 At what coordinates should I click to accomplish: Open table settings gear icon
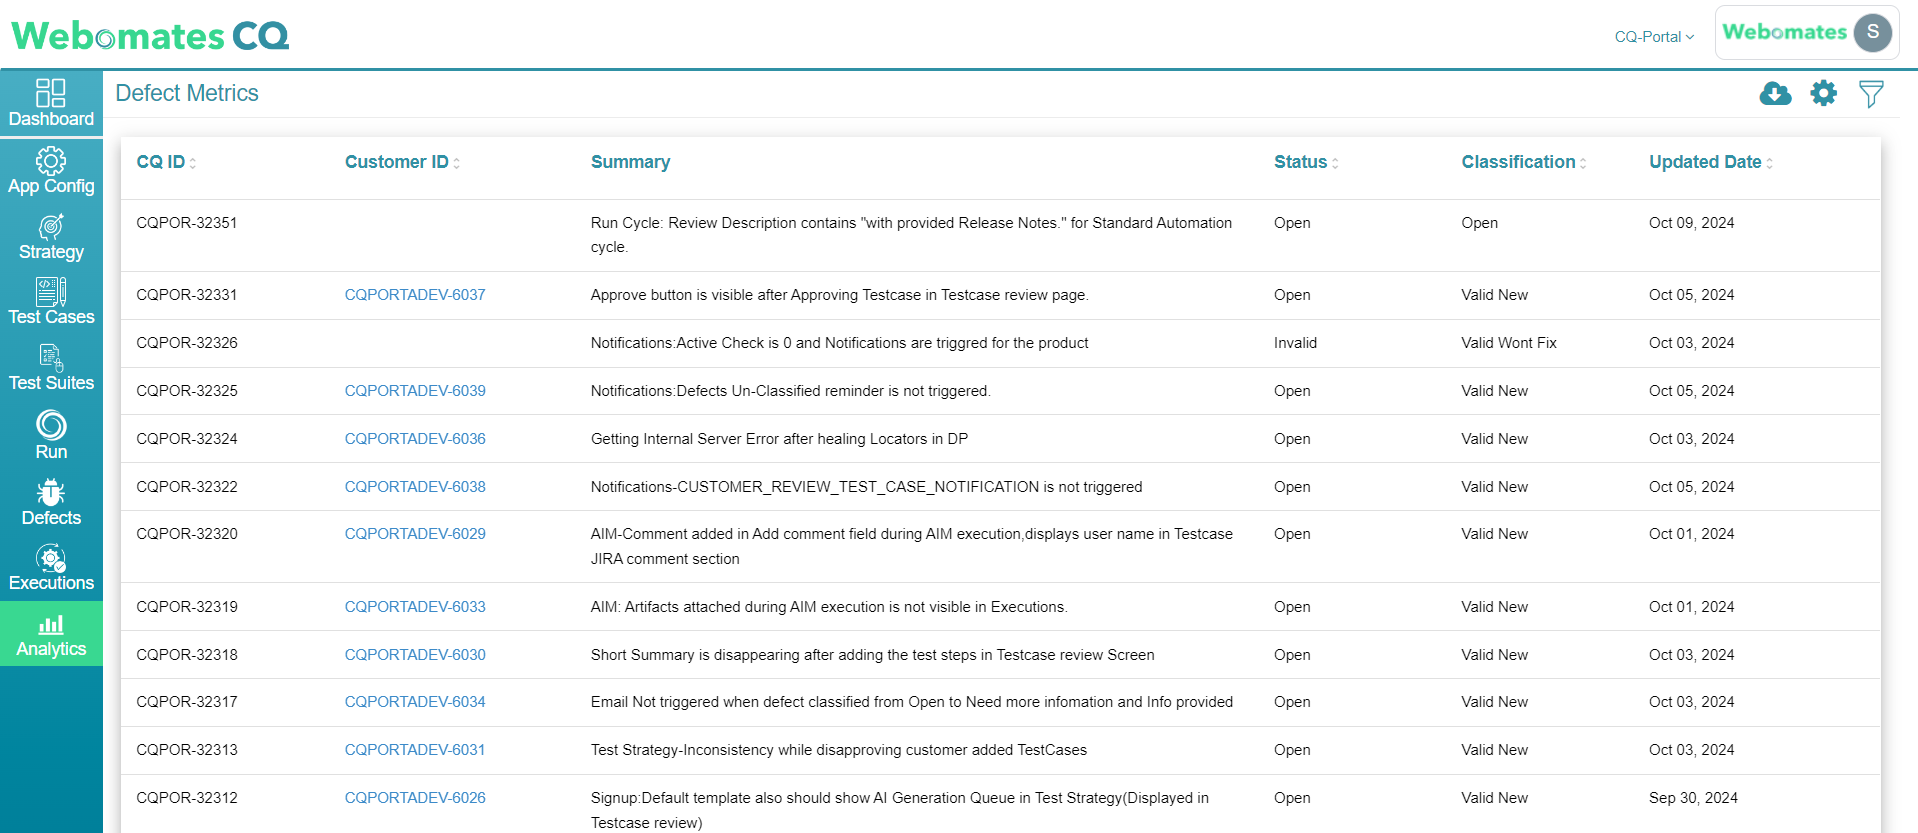1823,94
